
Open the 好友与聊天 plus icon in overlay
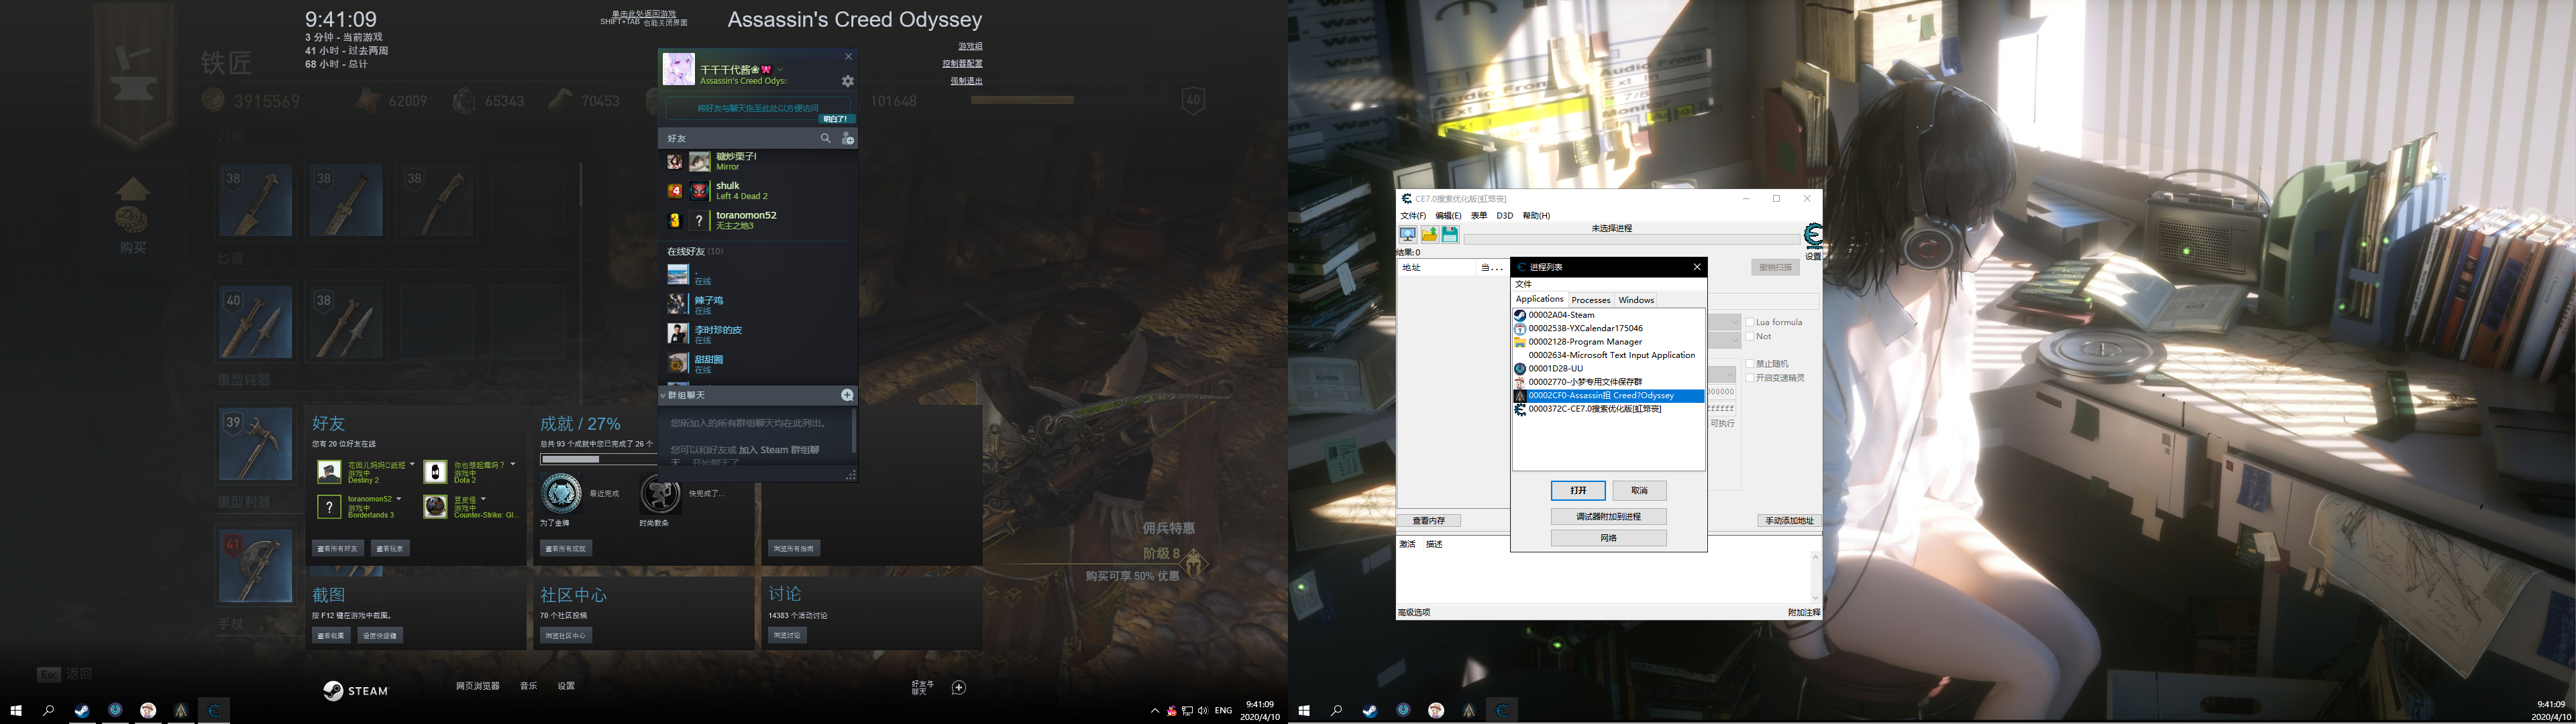click(959, 687)
